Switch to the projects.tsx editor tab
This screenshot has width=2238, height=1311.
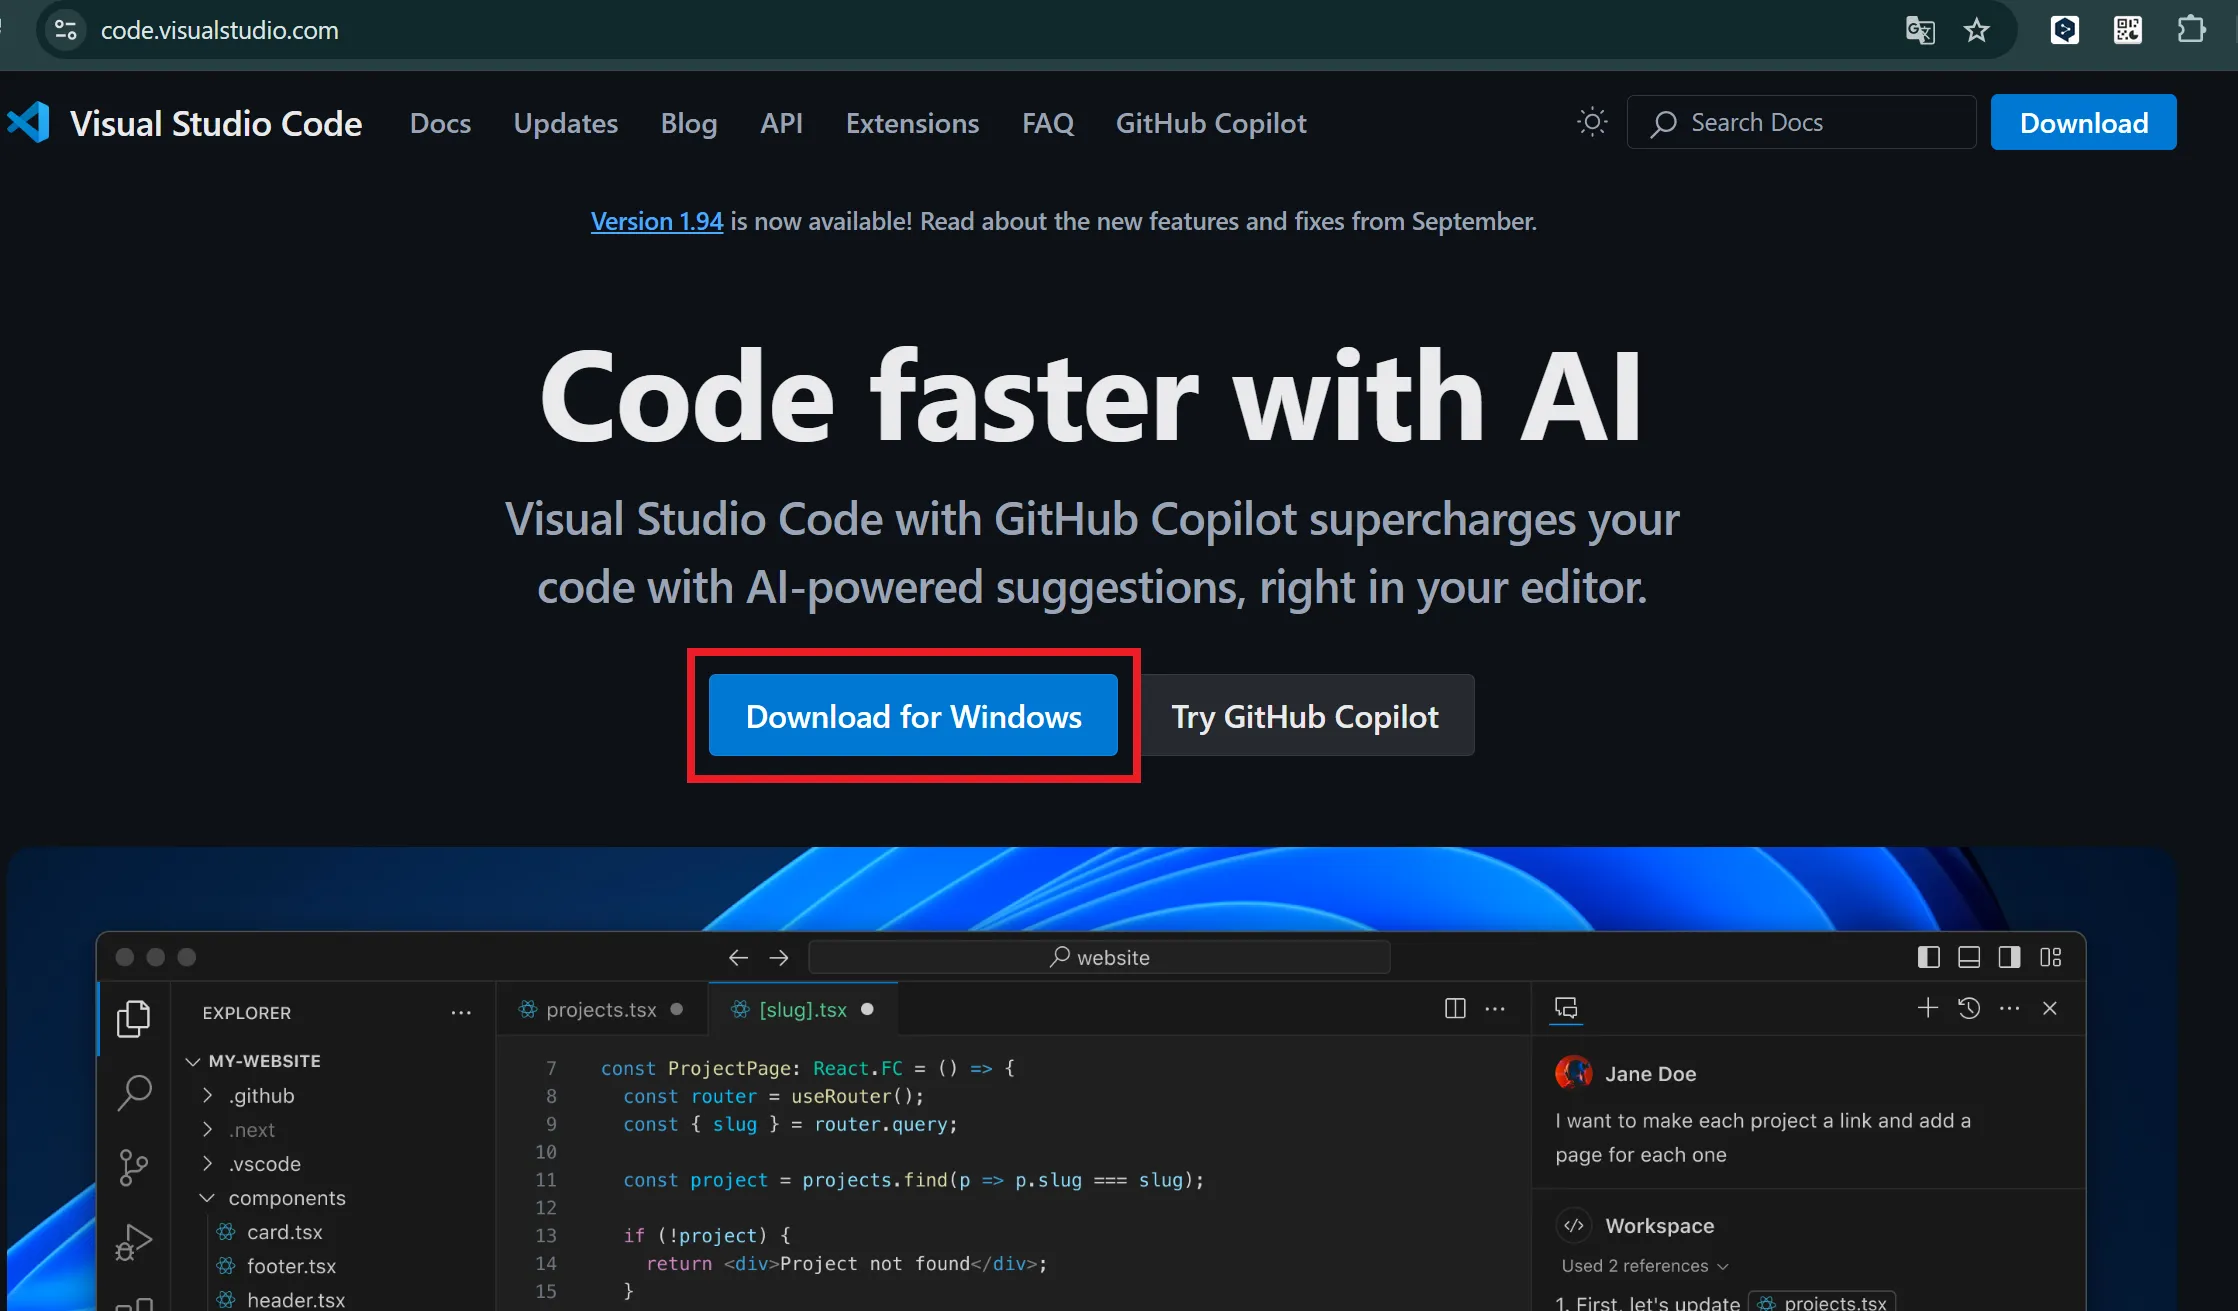(x=600, y=1010)
